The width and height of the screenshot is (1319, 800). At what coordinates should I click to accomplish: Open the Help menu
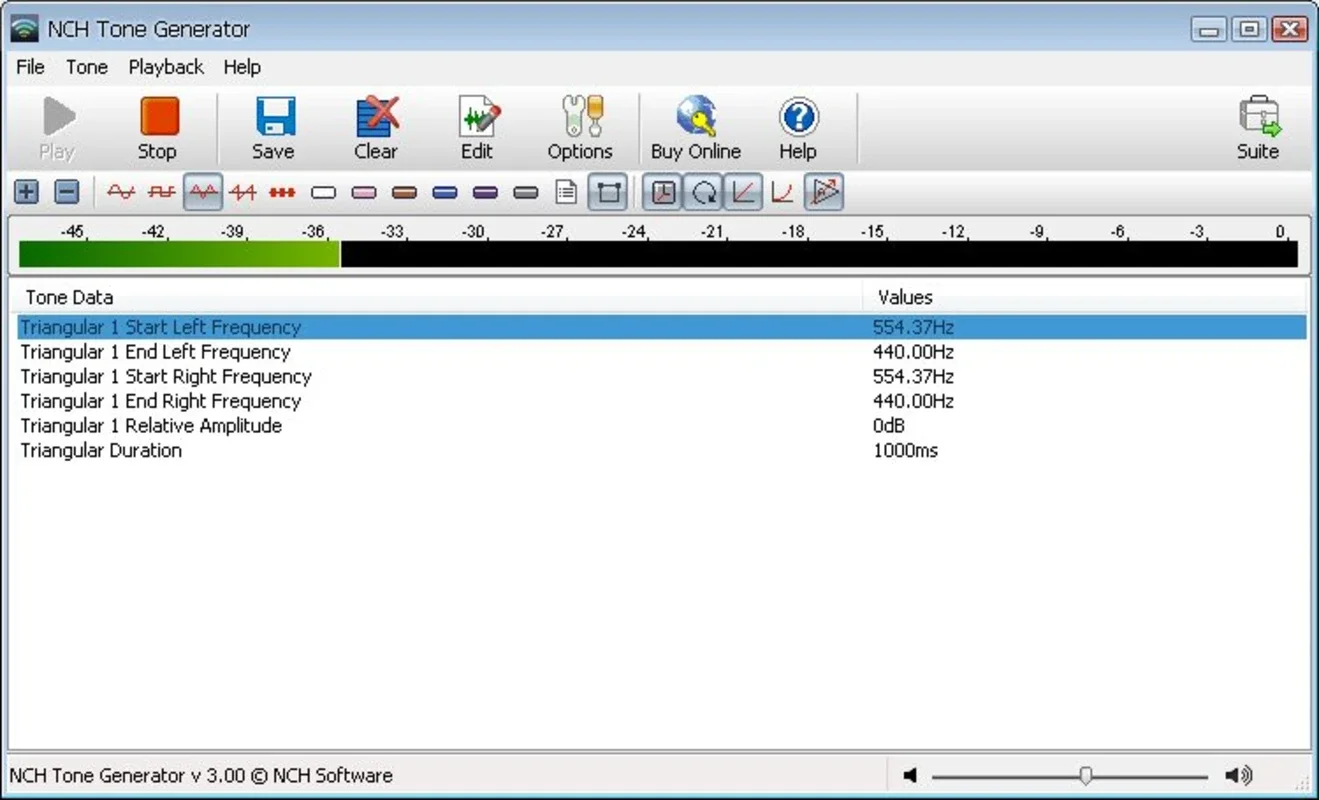click(x=242, y=67)
